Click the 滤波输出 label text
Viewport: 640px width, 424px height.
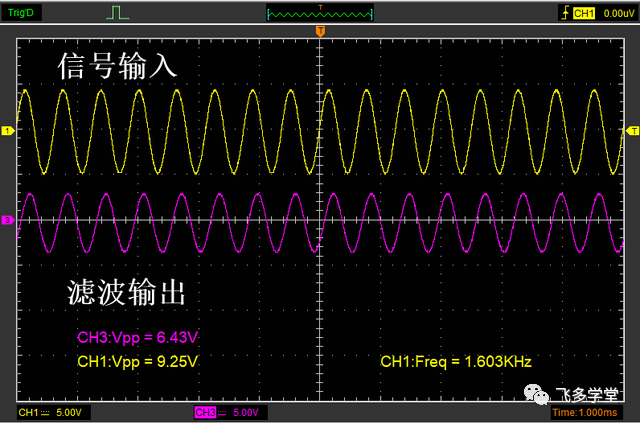click(126, 292)
